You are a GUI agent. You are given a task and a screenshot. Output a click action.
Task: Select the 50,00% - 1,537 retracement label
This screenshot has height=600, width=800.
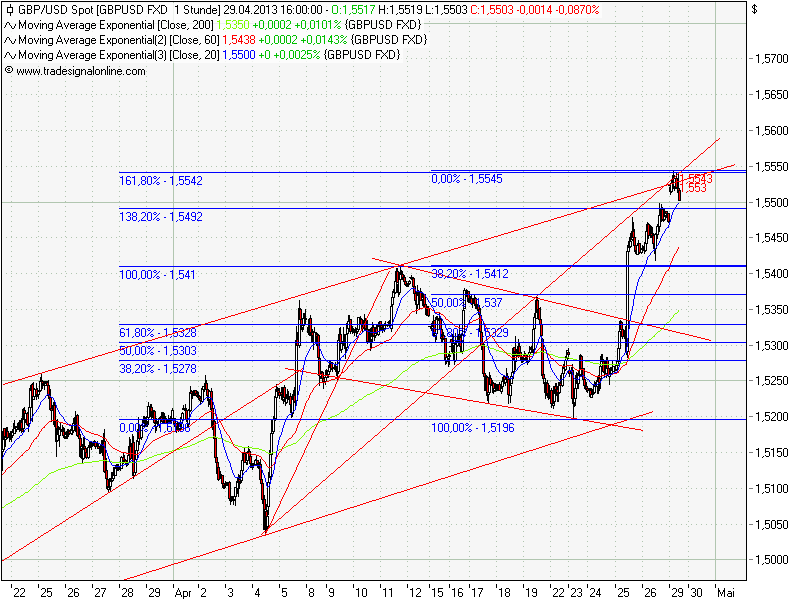(x=467, y=303)
